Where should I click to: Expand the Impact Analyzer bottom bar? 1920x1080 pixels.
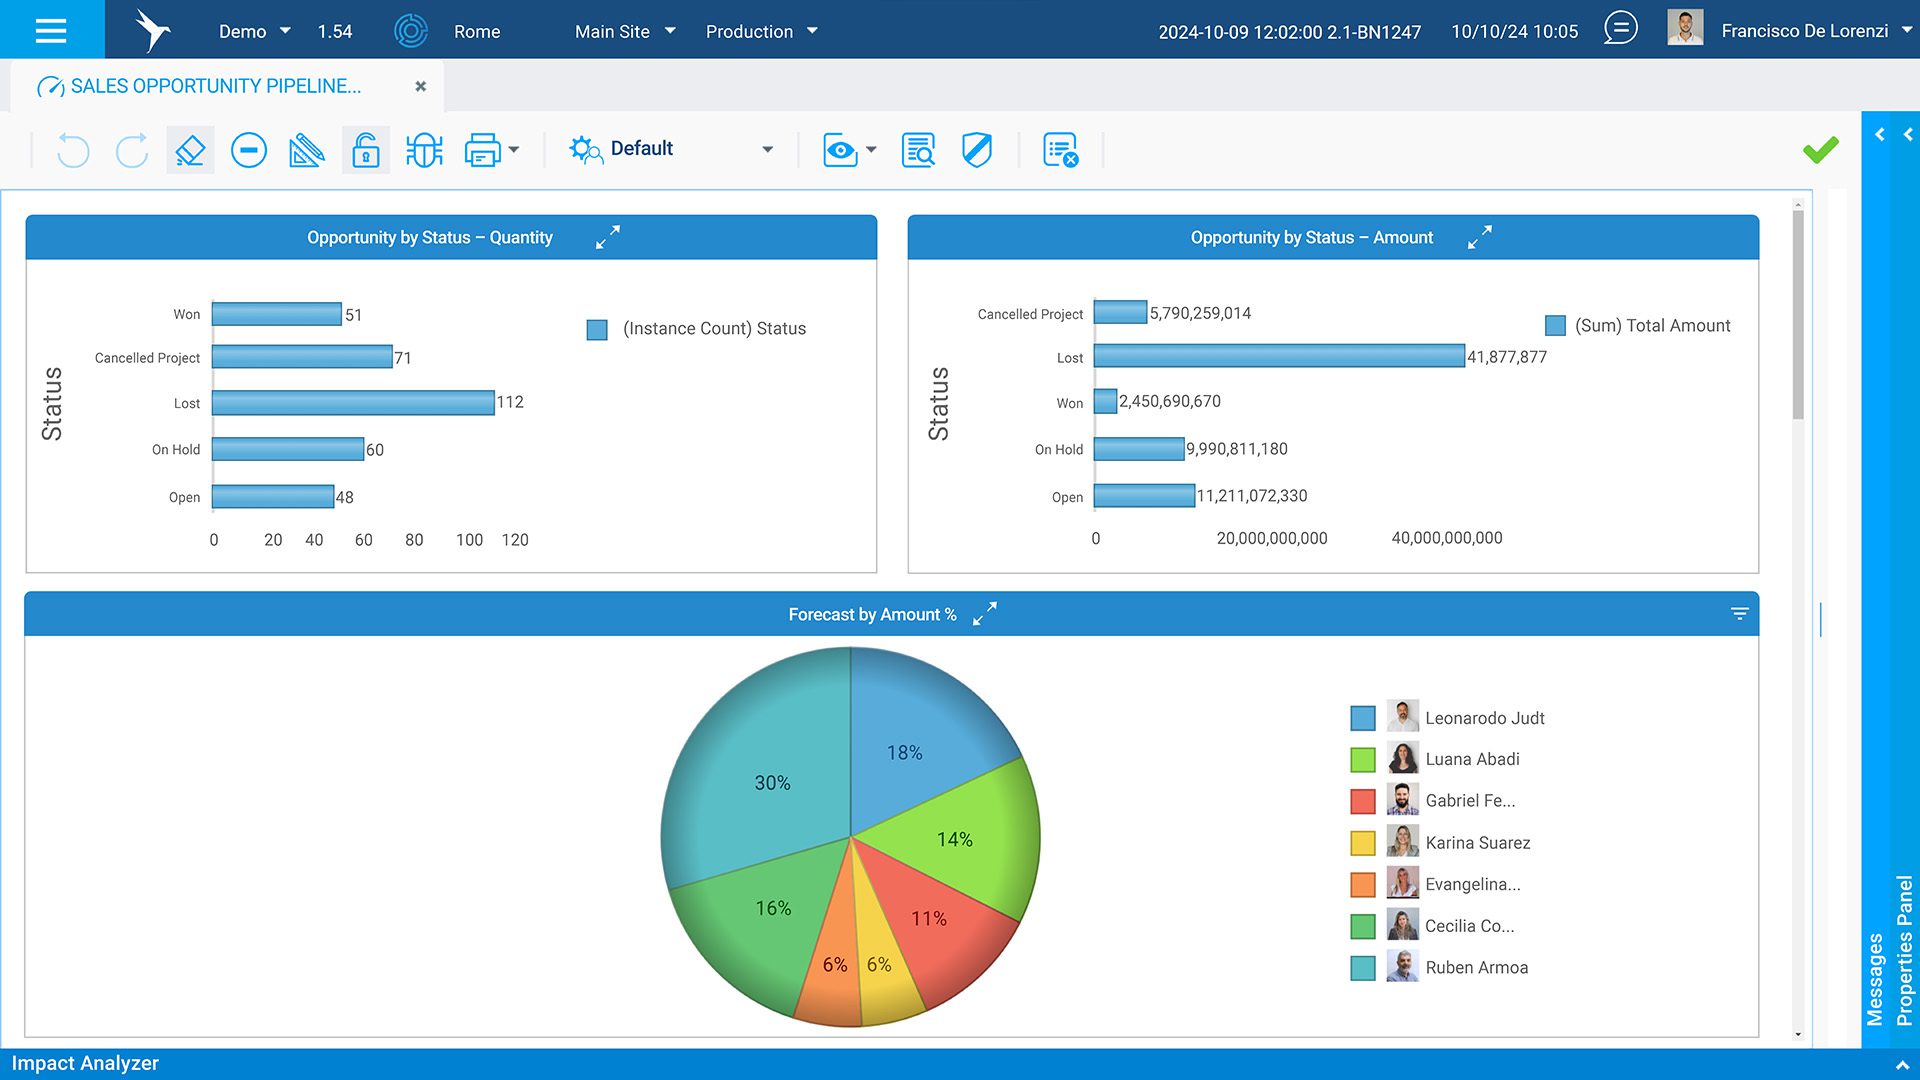coord(1901,1064)
